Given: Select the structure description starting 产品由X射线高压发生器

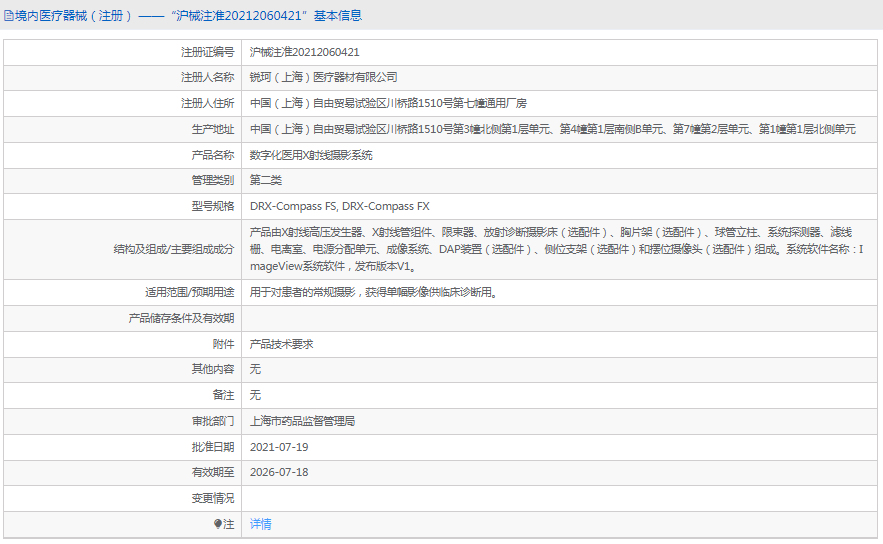Looking at the screenshot, I should pos(557,249).
